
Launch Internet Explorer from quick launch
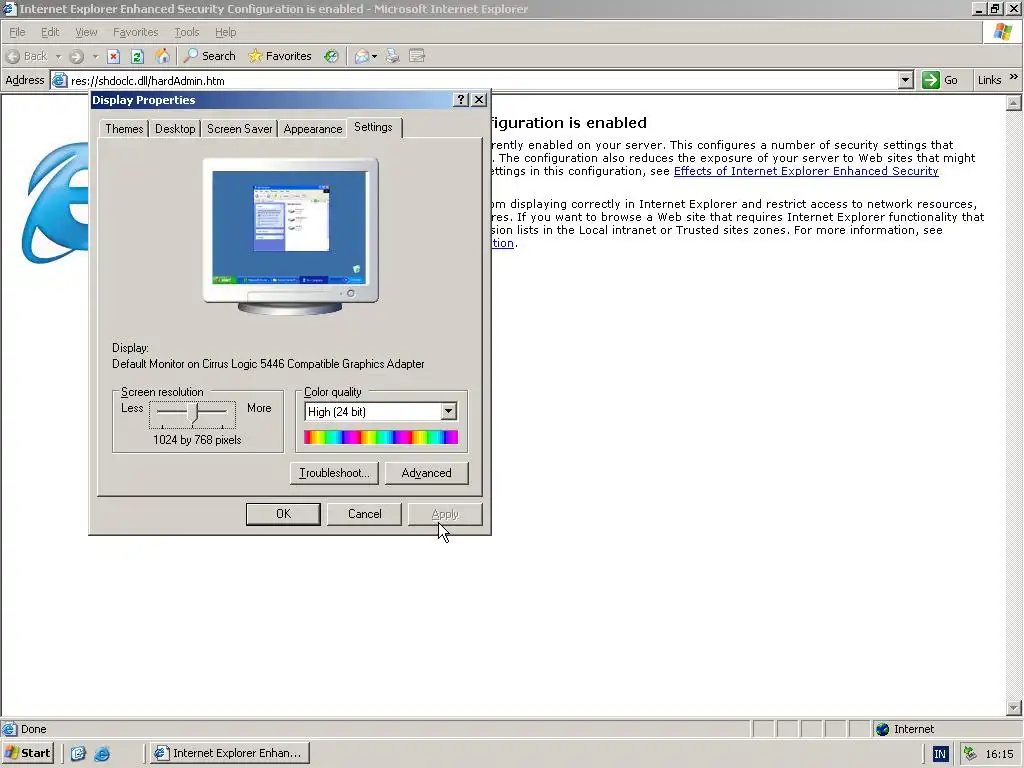(x=102, y=754)
